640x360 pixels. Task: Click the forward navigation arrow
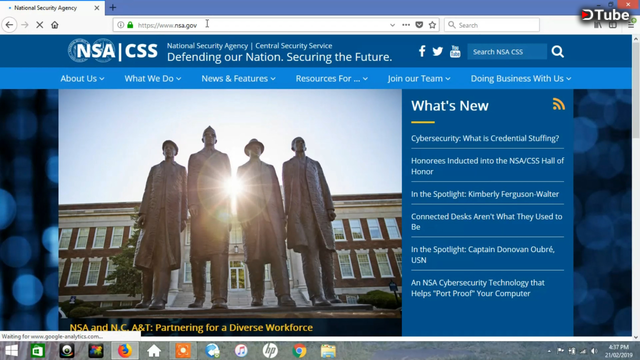(x=24, y=25)
